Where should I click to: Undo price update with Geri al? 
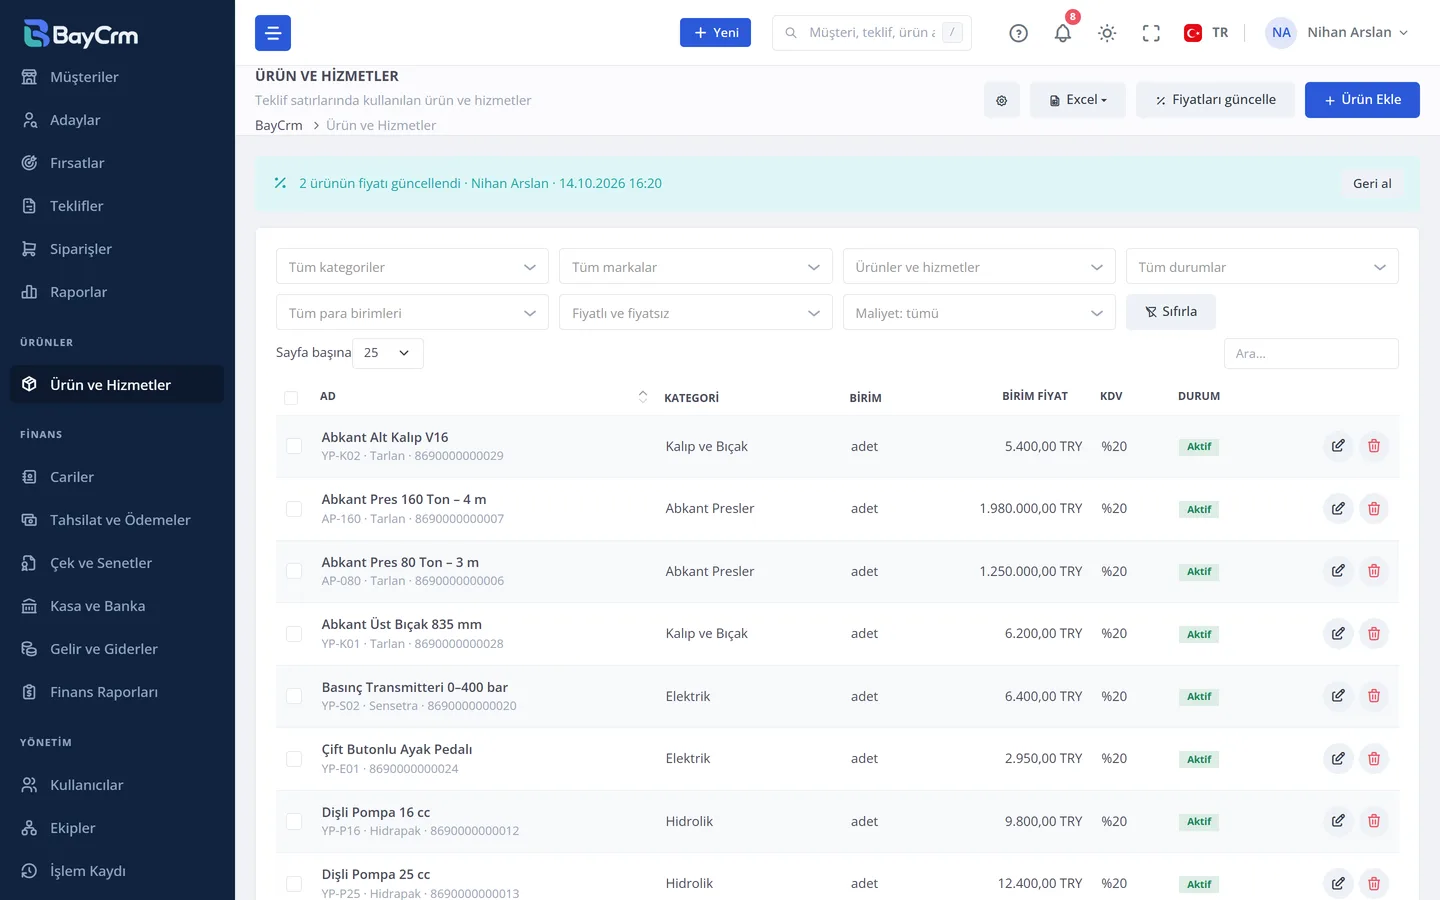coord(1372,184)
